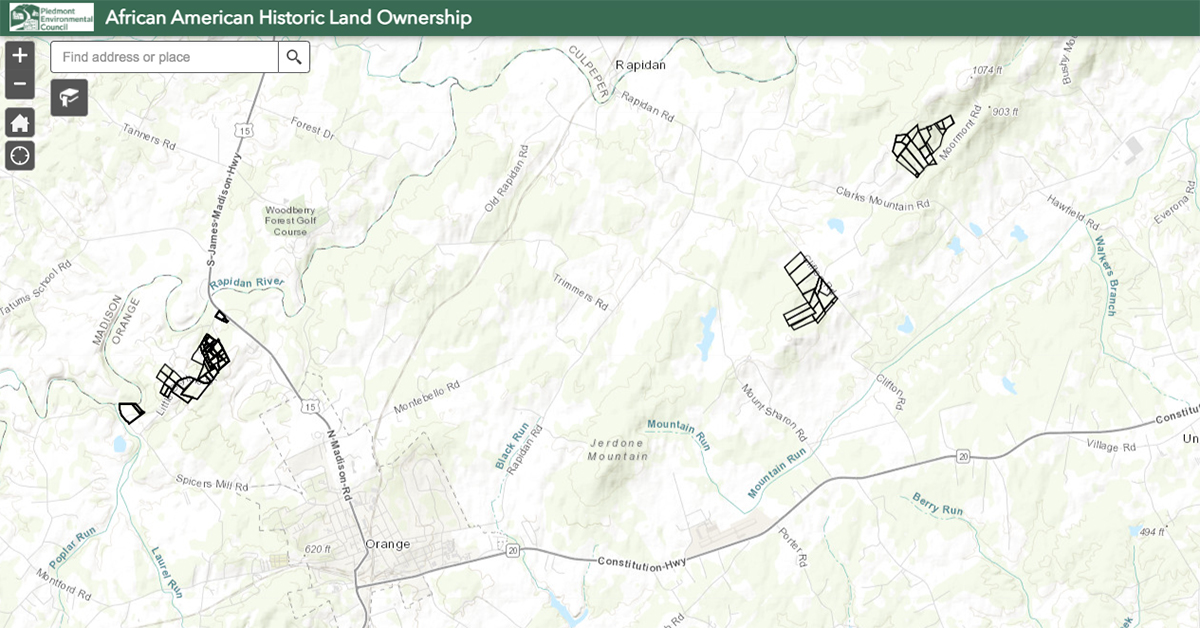Click the small parcel beside Rapidan River label
1200x628 pixels.
click(x=221, y=317)
